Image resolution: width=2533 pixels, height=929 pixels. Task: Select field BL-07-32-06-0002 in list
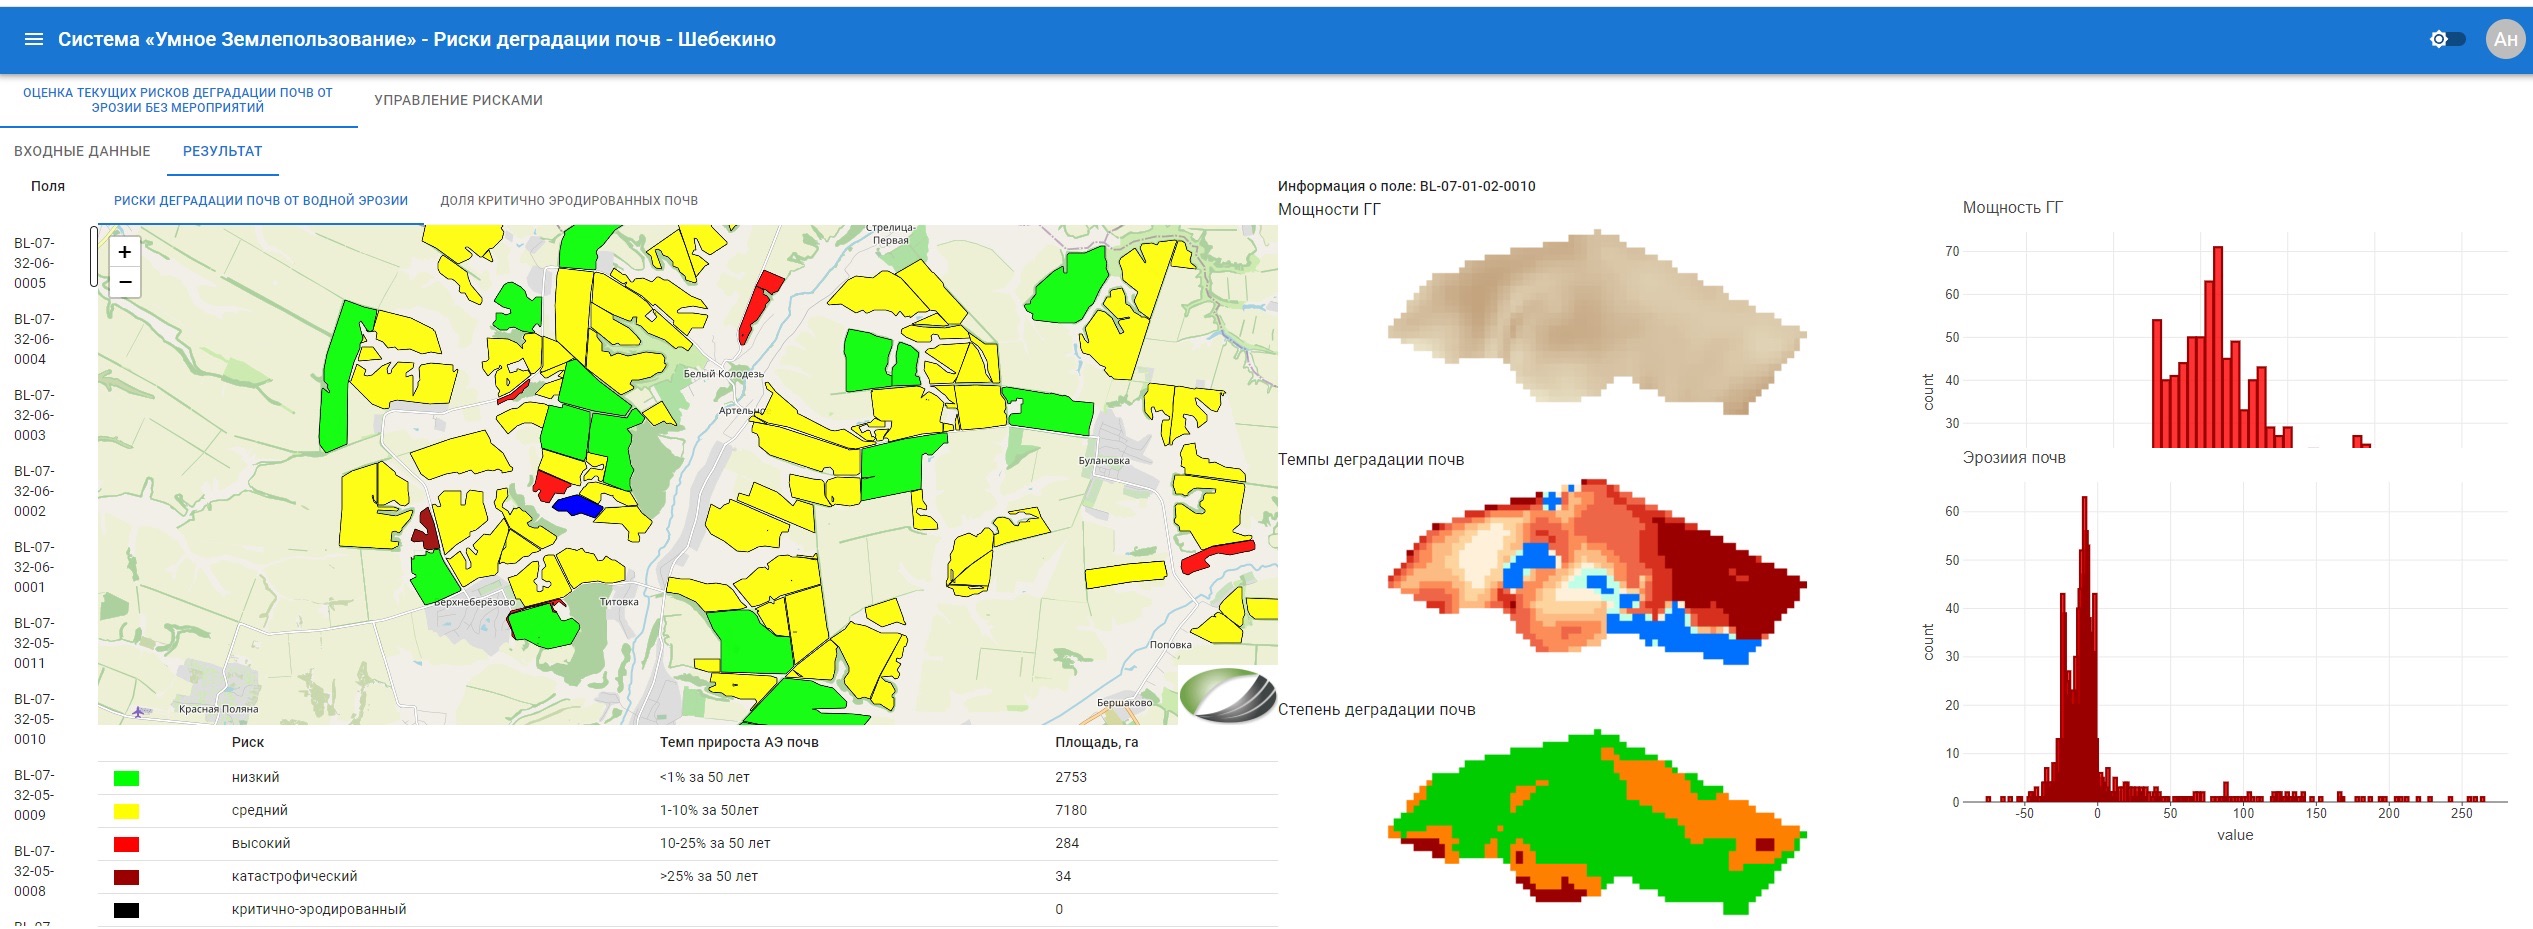35,491
